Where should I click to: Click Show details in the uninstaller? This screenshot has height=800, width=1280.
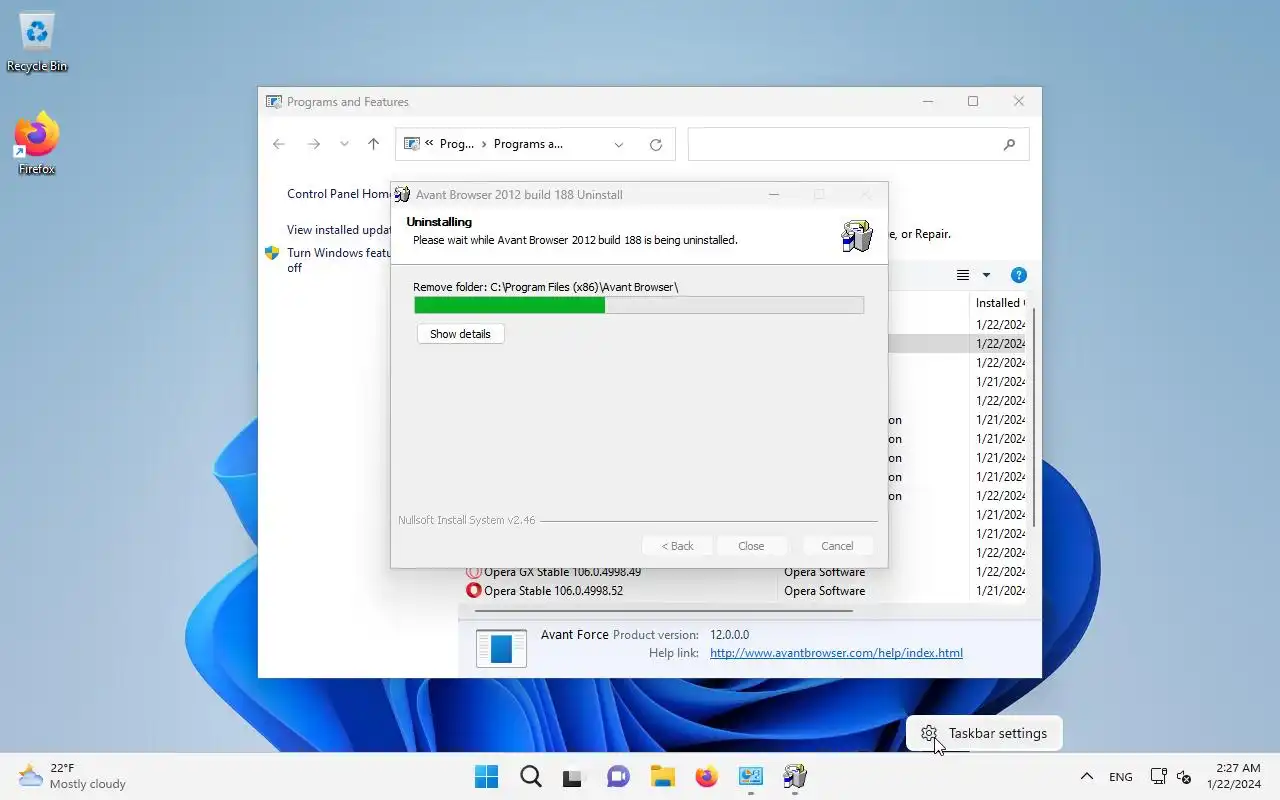[x=460, y=334]
